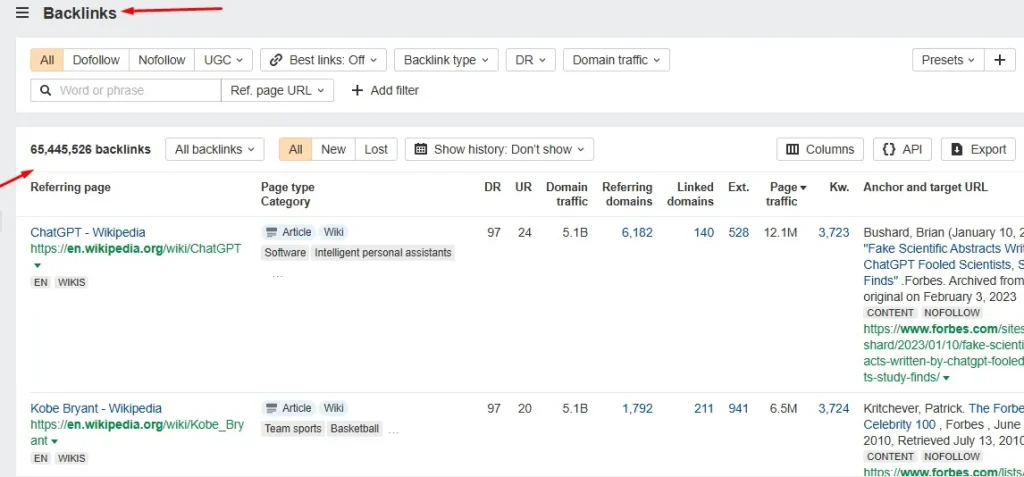
Task: Click the Article icon in Kobe Bryant row
Action: click(x=272, y=408)
